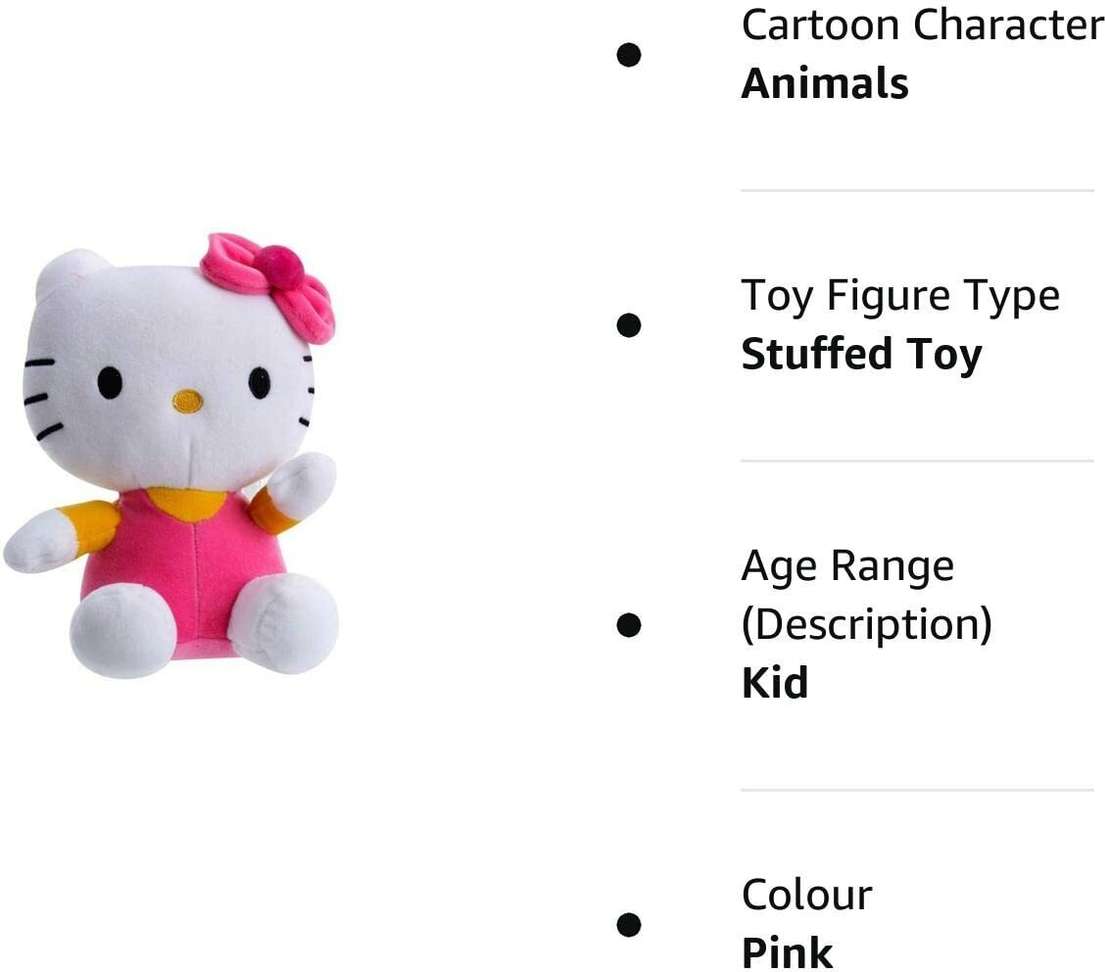Click the "Pink" colour value
The width and height of the screenshot is (1105, 972).
(787, 952)
